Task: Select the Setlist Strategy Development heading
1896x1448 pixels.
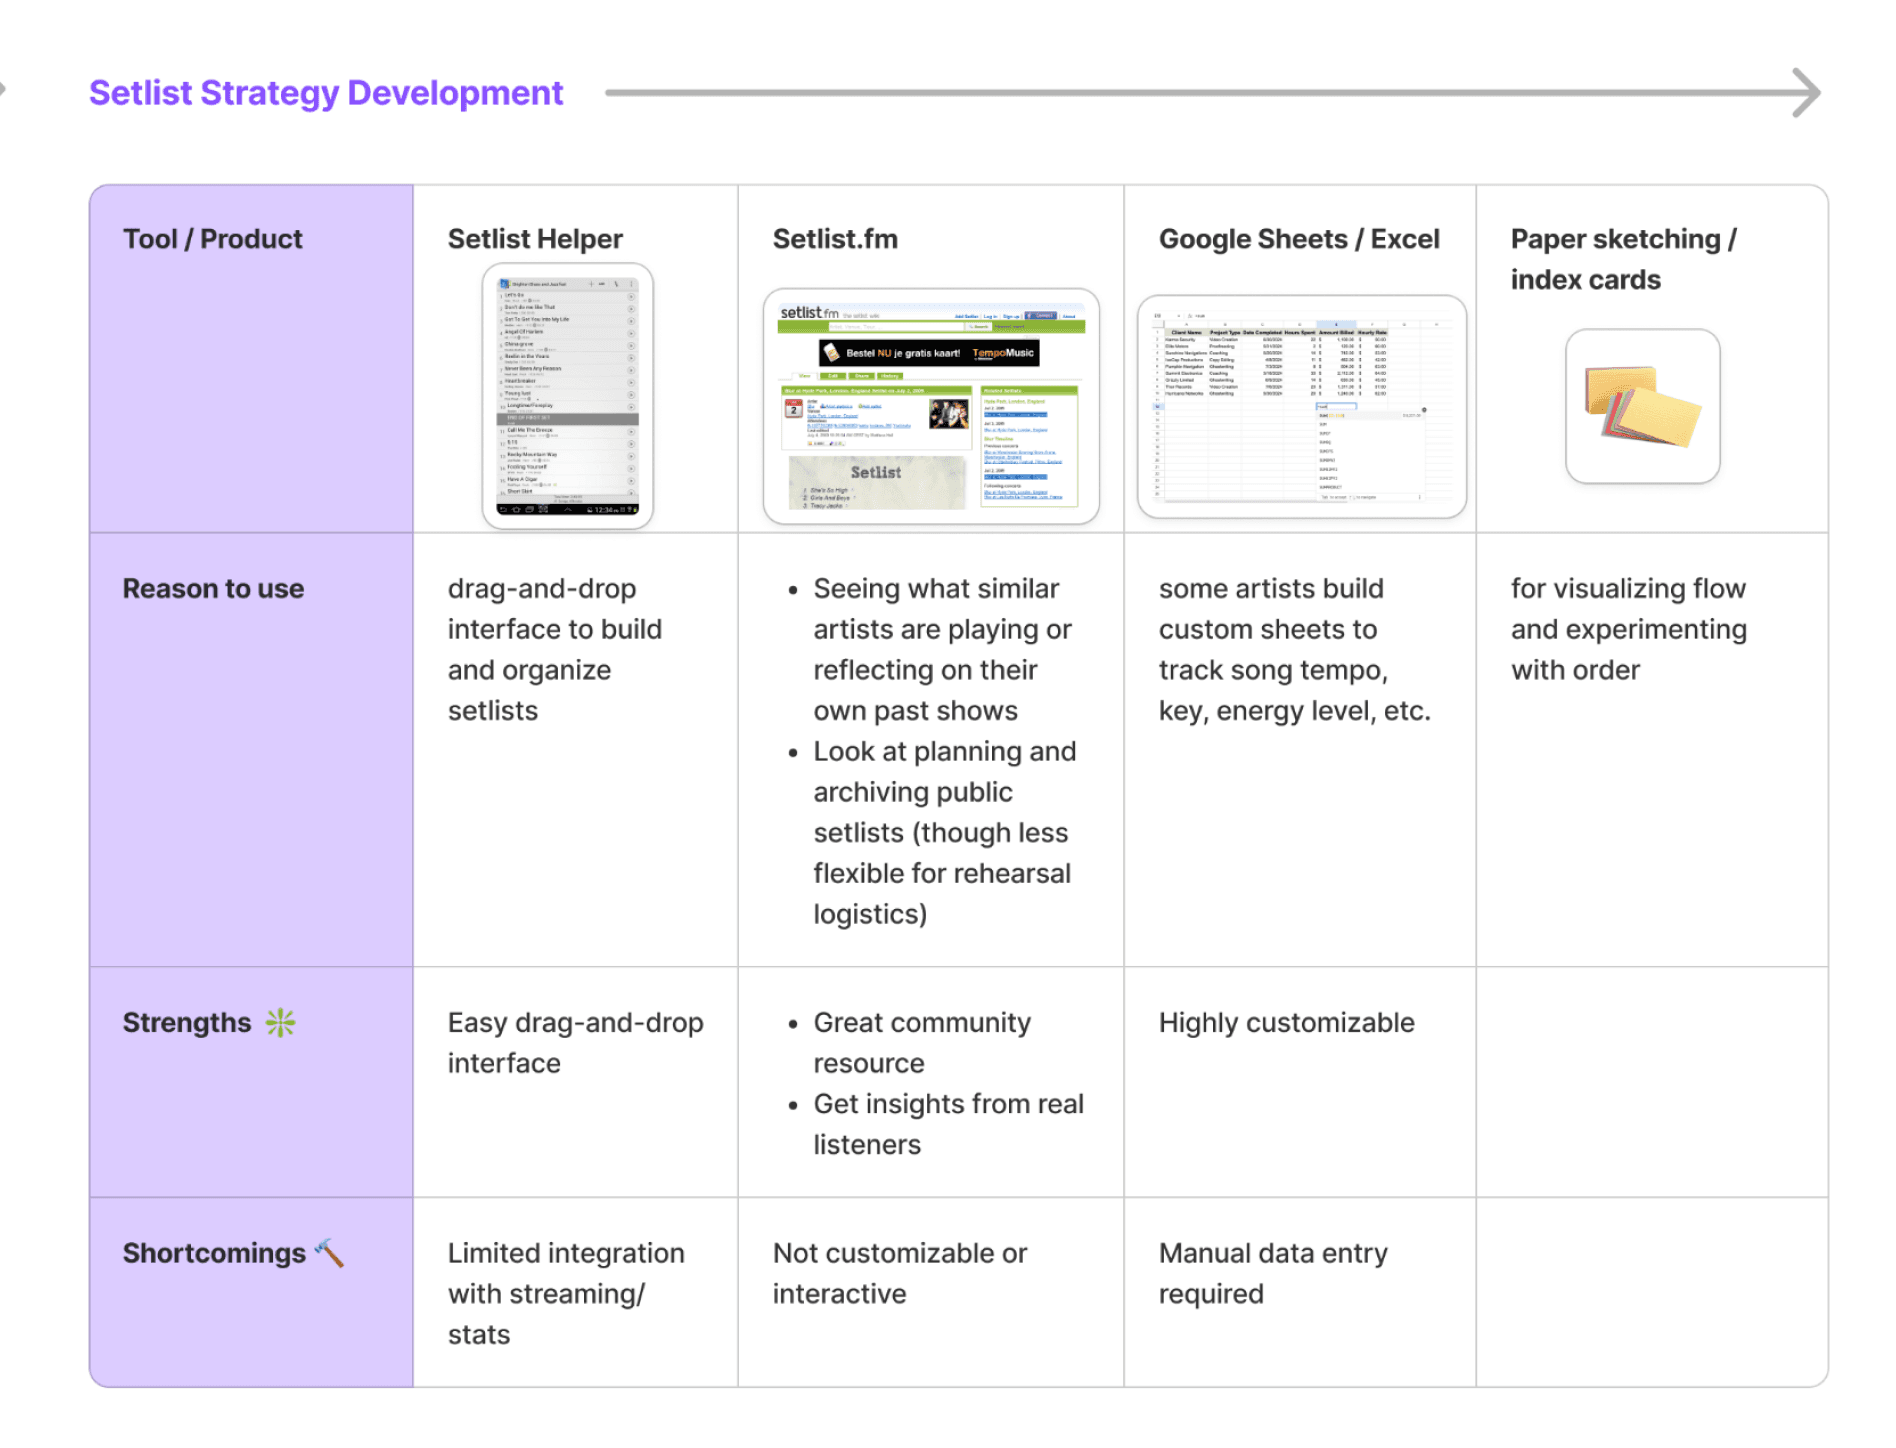Action: [x=326, y=93]
